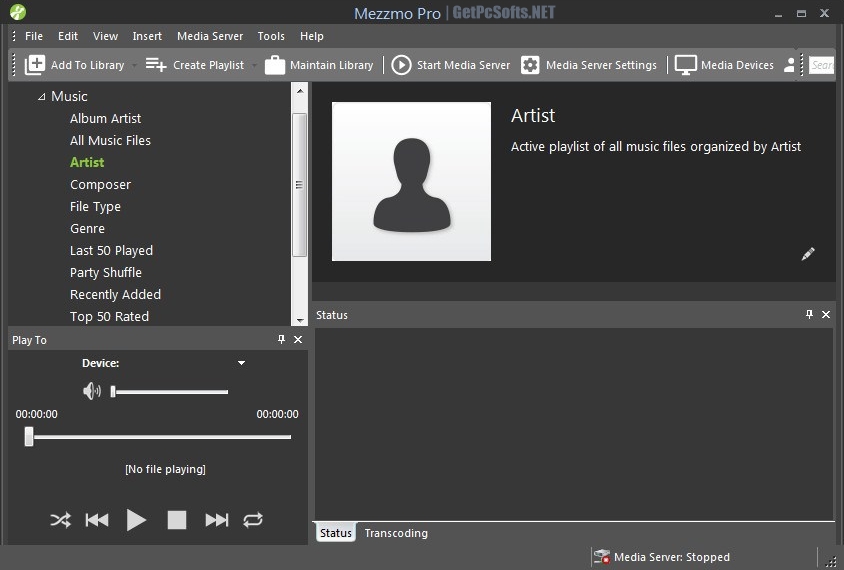The height and width of the screenshot is (570, 844).
Task: Click the Maintain Library label
Action: (332, 65)
